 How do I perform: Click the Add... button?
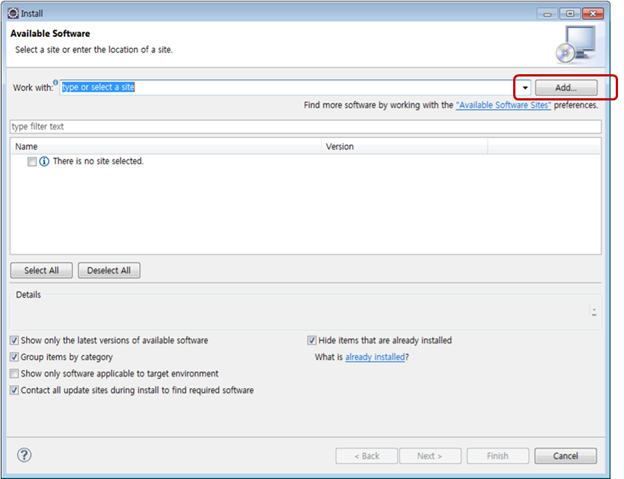(x=566, y=87)
